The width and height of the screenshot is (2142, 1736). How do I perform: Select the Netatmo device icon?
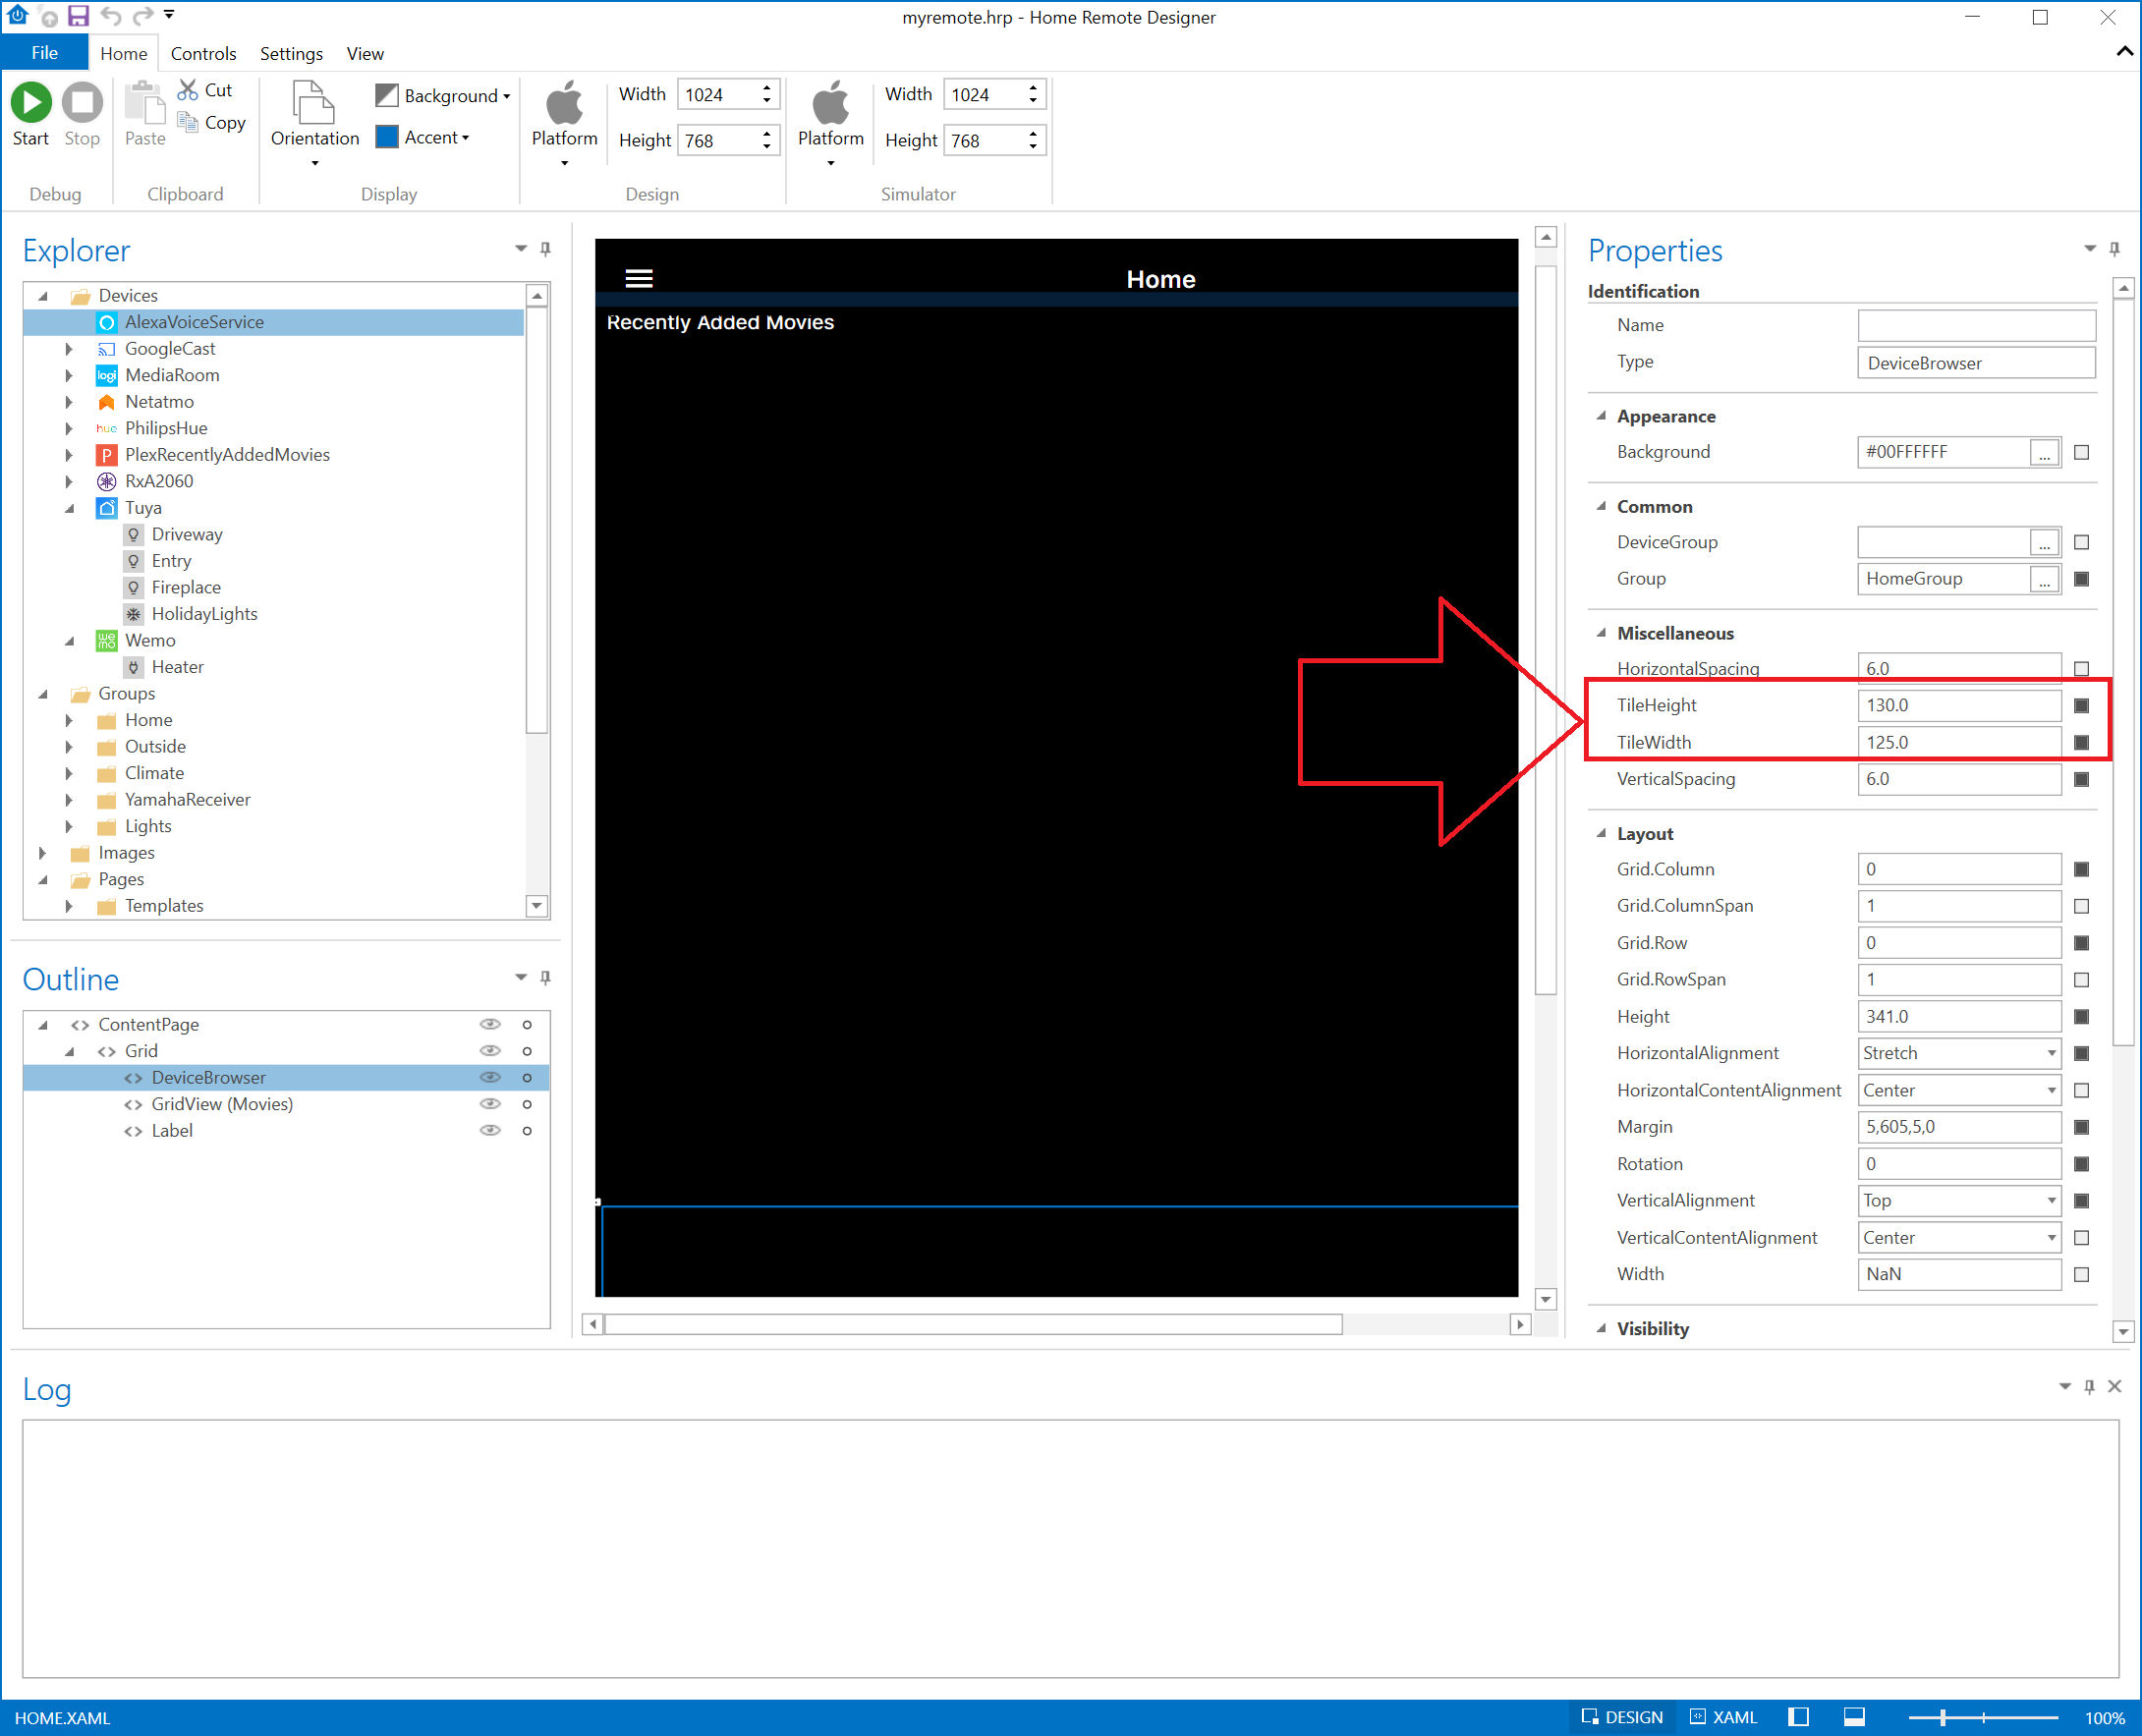pos(107,402)
